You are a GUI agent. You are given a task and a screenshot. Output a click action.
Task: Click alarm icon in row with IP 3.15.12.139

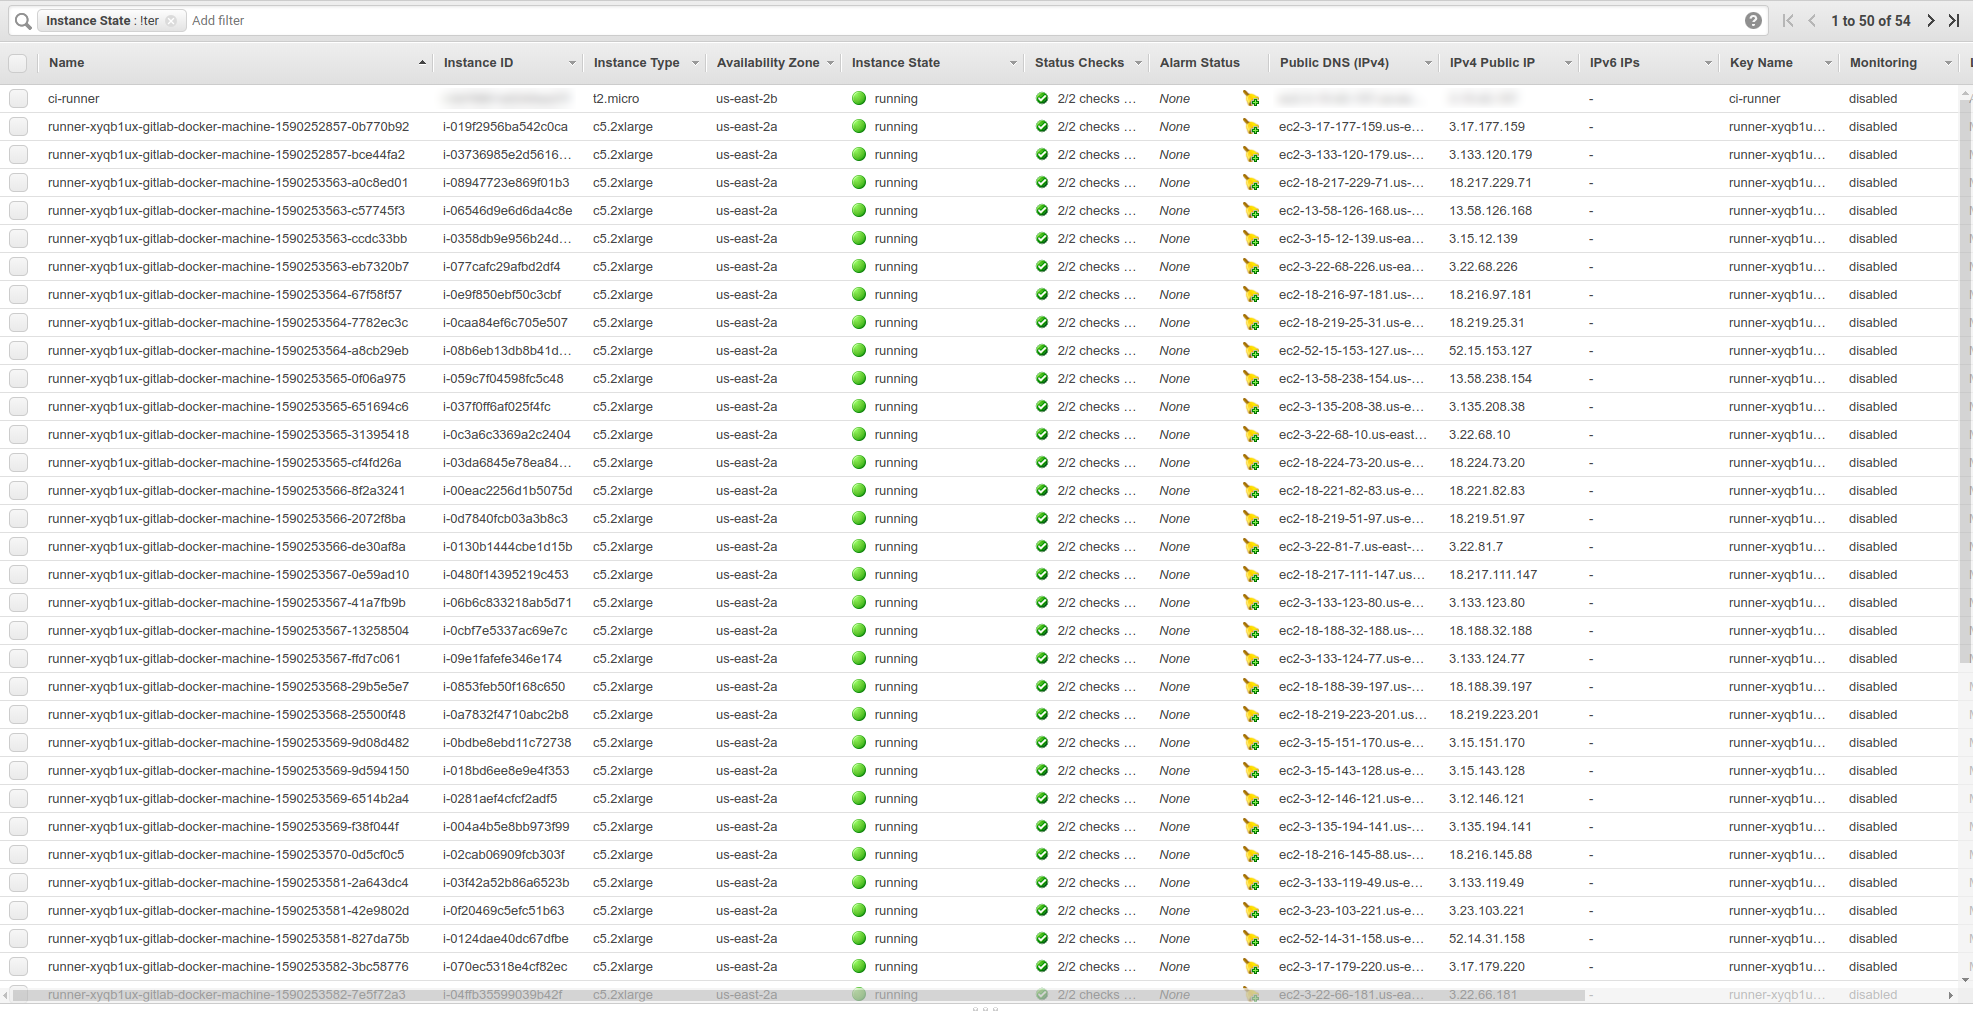[x=1251, y=239]
